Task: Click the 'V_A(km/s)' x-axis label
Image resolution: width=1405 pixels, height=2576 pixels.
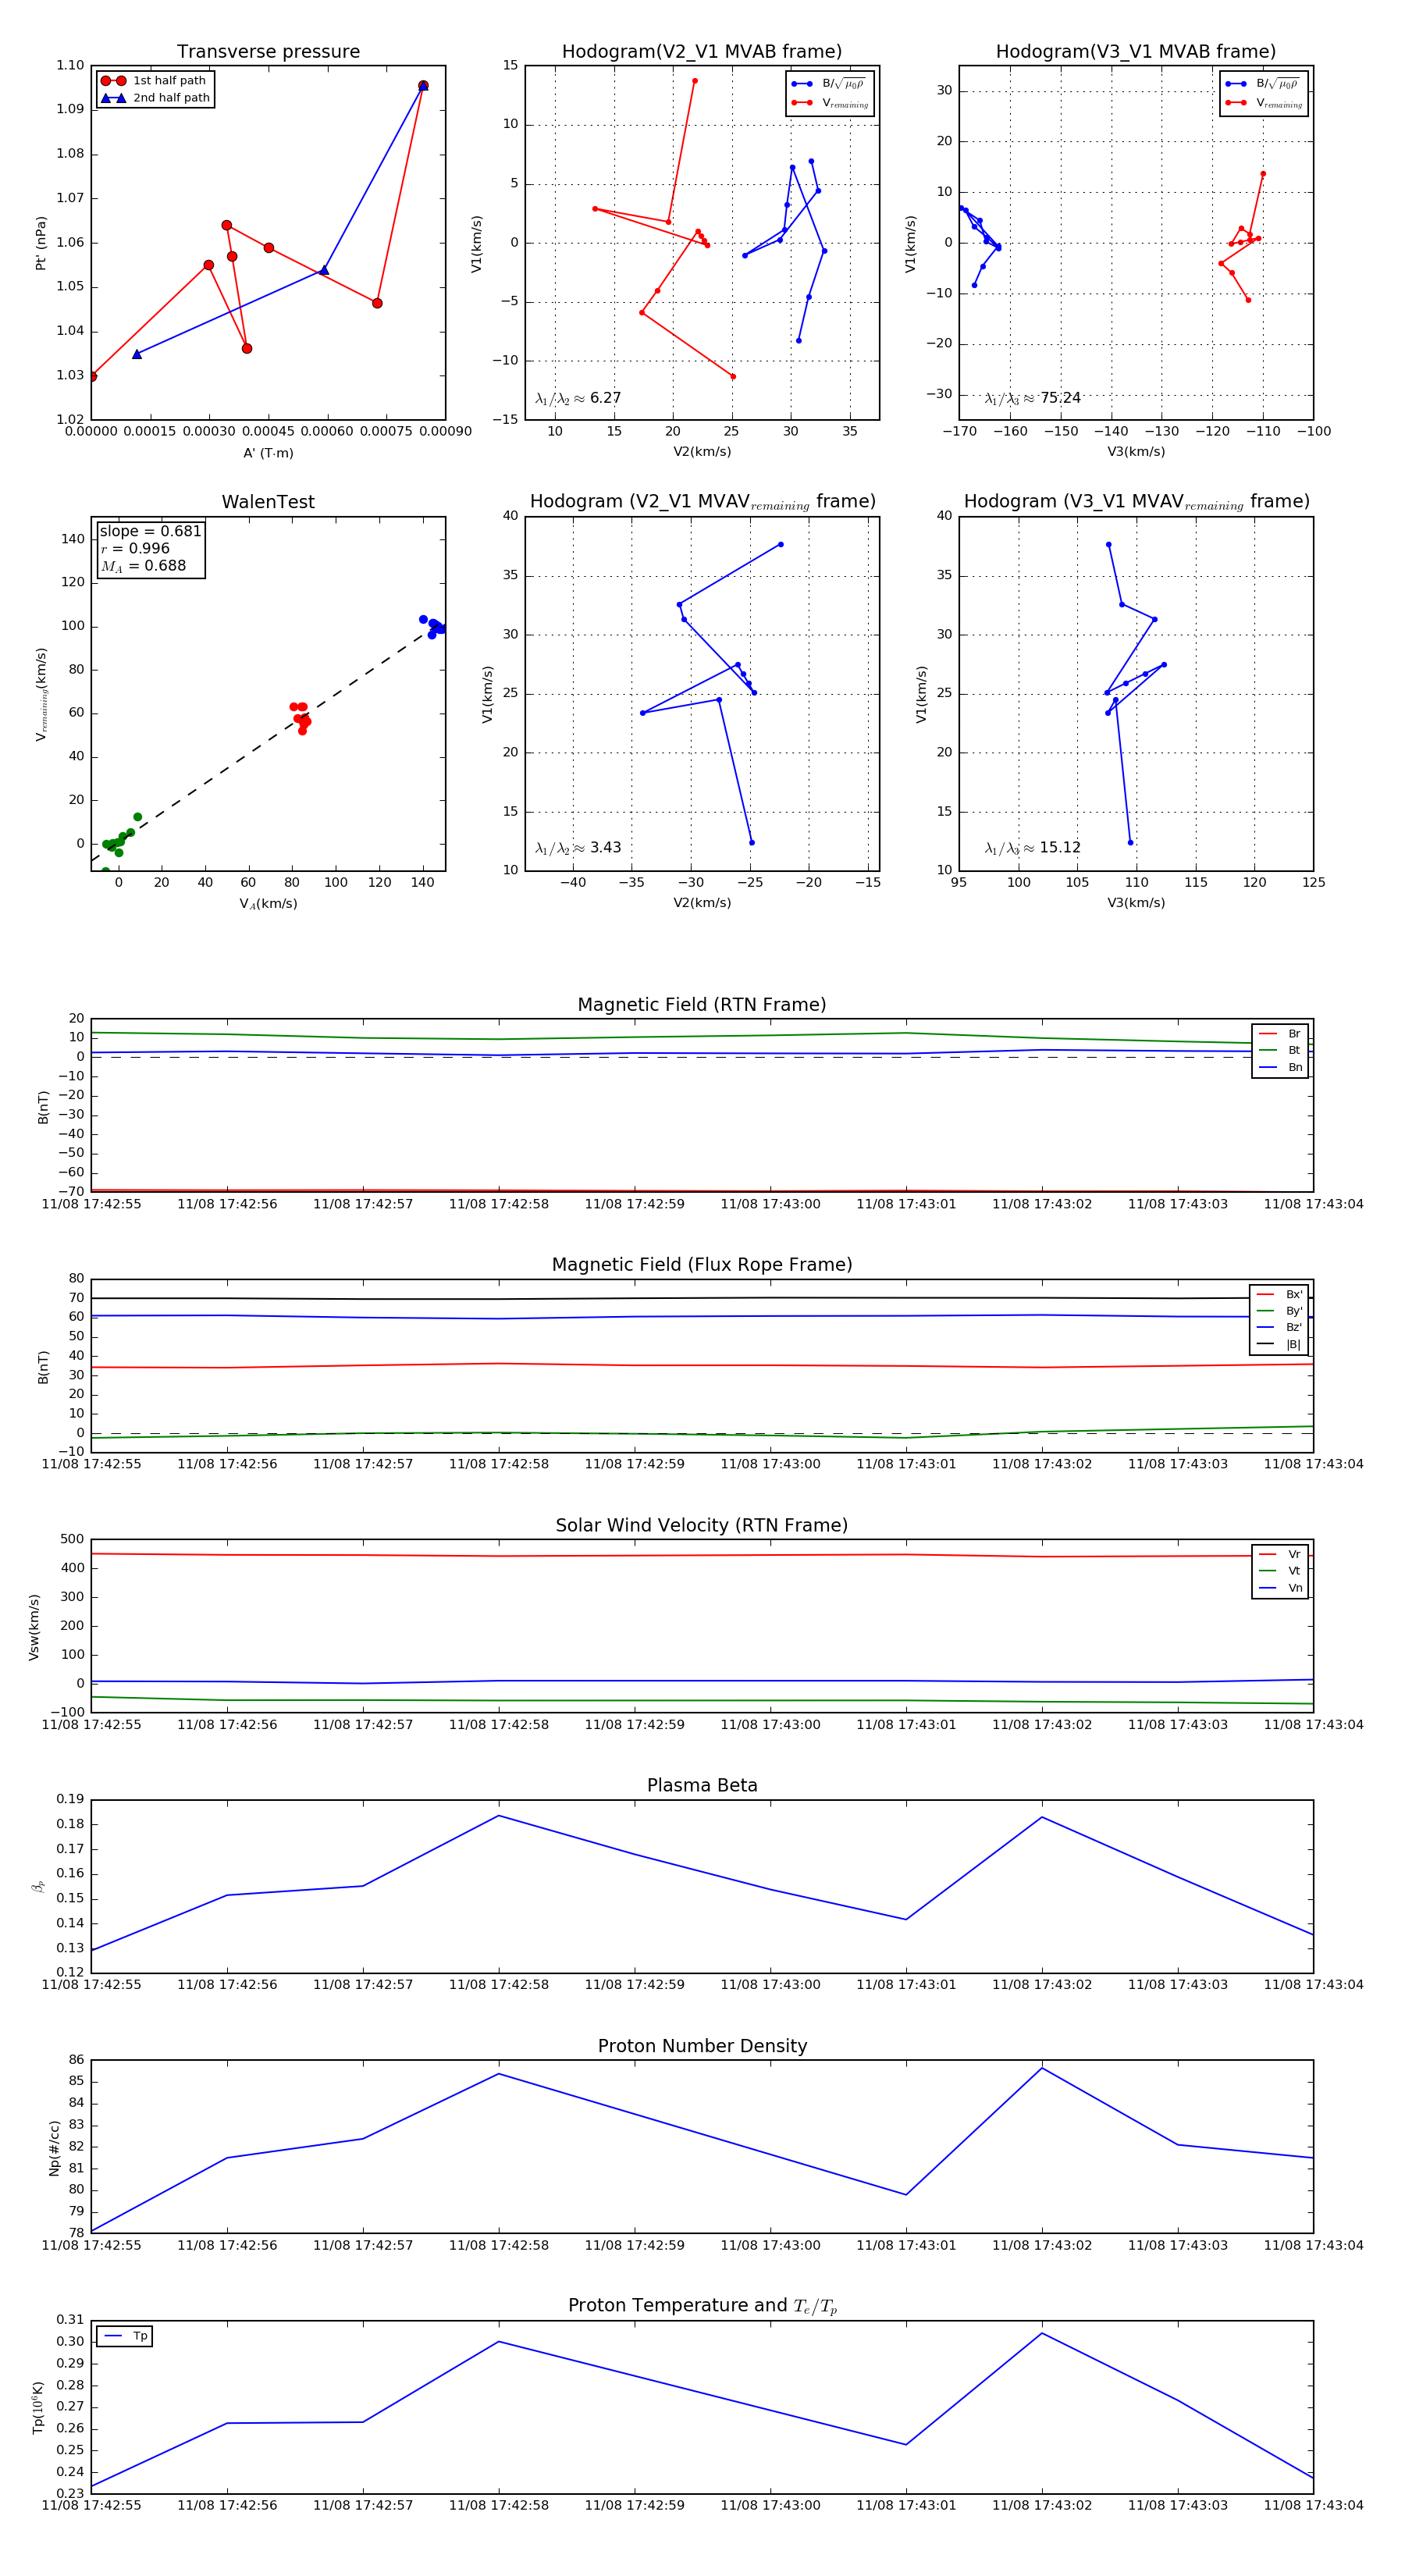Action: (x=268, y=904)
